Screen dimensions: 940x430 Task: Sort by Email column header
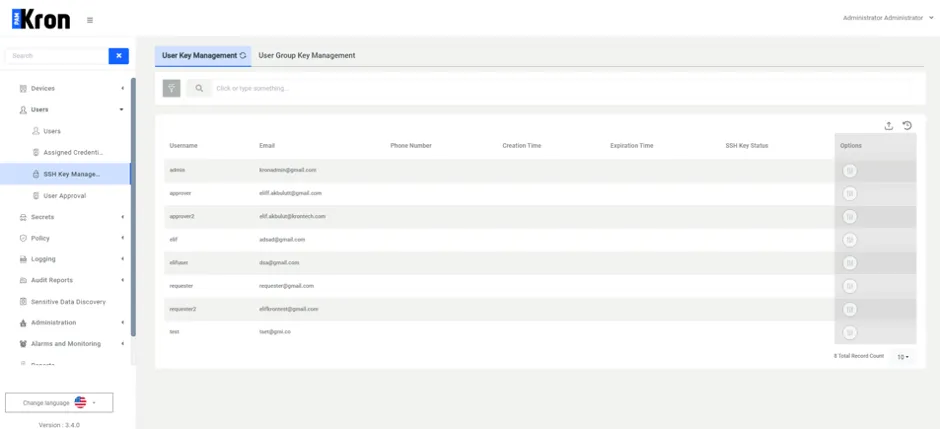[x=267, y=146]
